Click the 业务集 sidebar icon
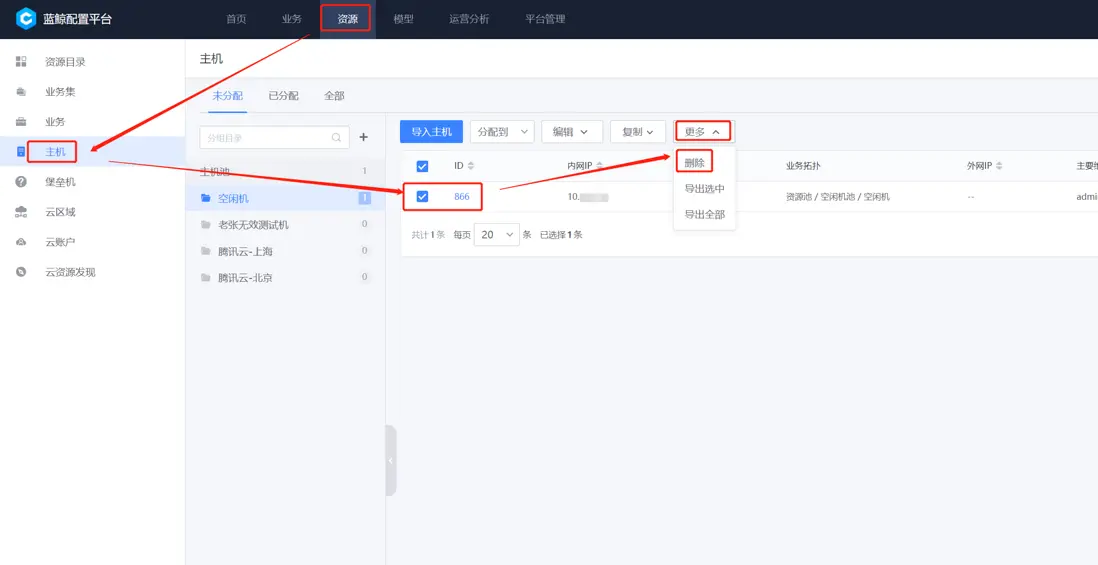 21,92
